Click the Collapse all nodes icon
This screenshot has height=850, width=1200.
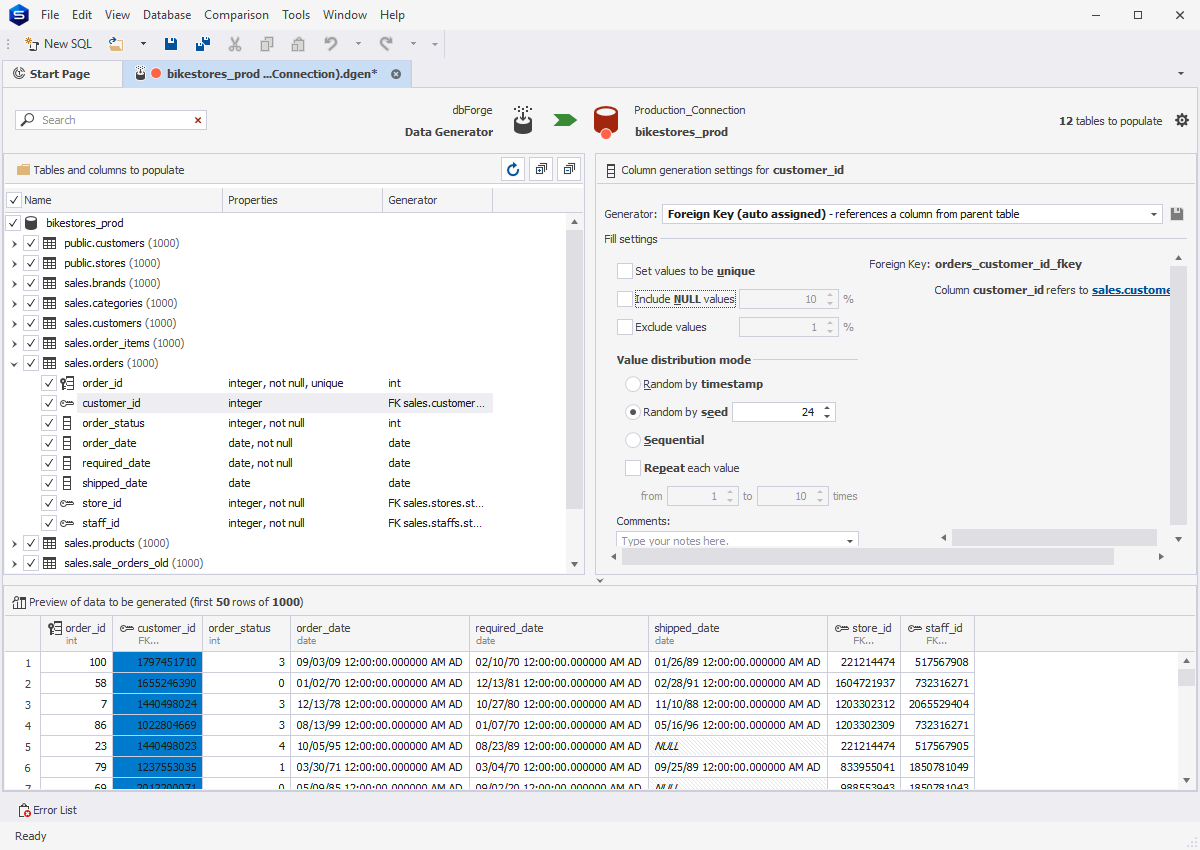click(x=569, y=170)
